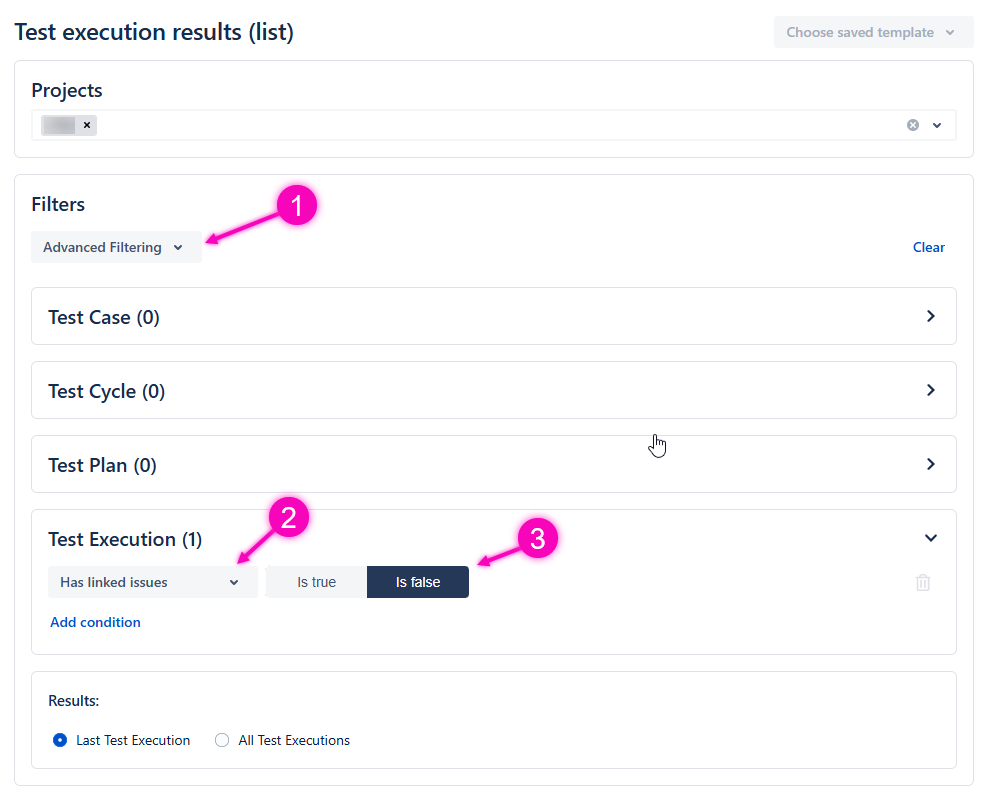Expand the Test Case filter section
The width and height of the screenshot is (987, 794).
click(x=930, y=316)
